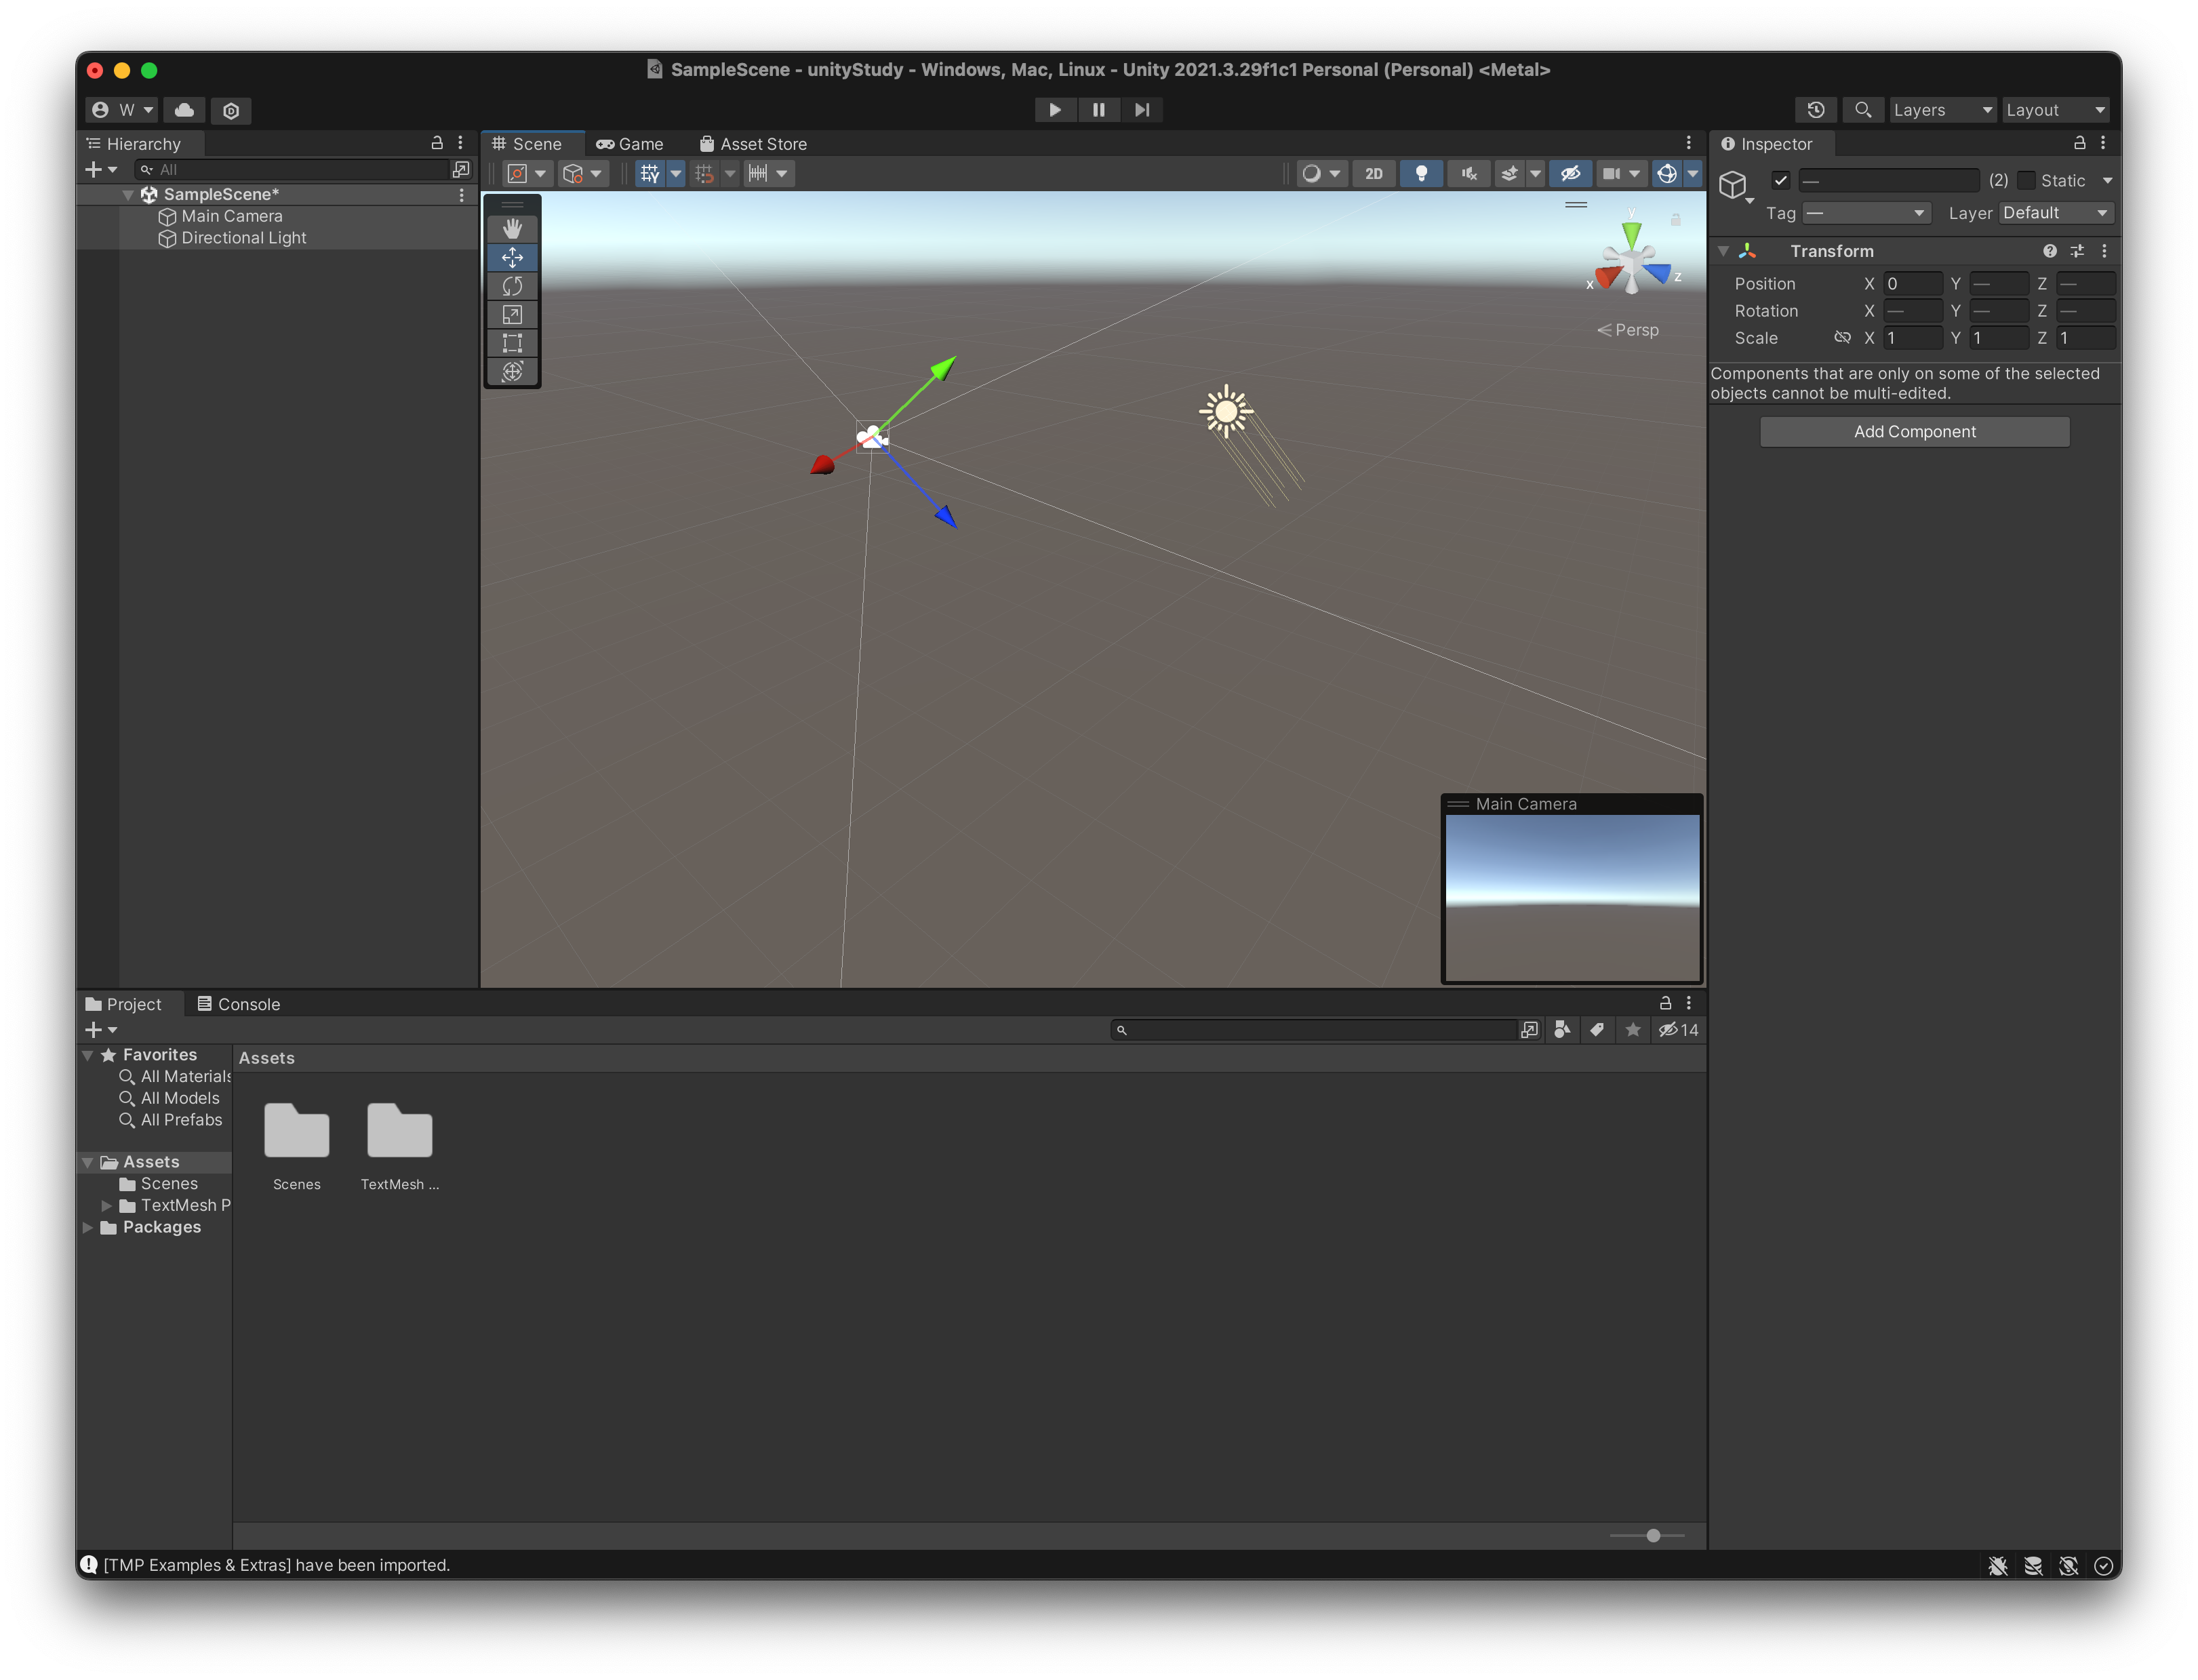Open Gizmos dropdown arrow
This screenshot has height=1680, width=2198.
1692,173
